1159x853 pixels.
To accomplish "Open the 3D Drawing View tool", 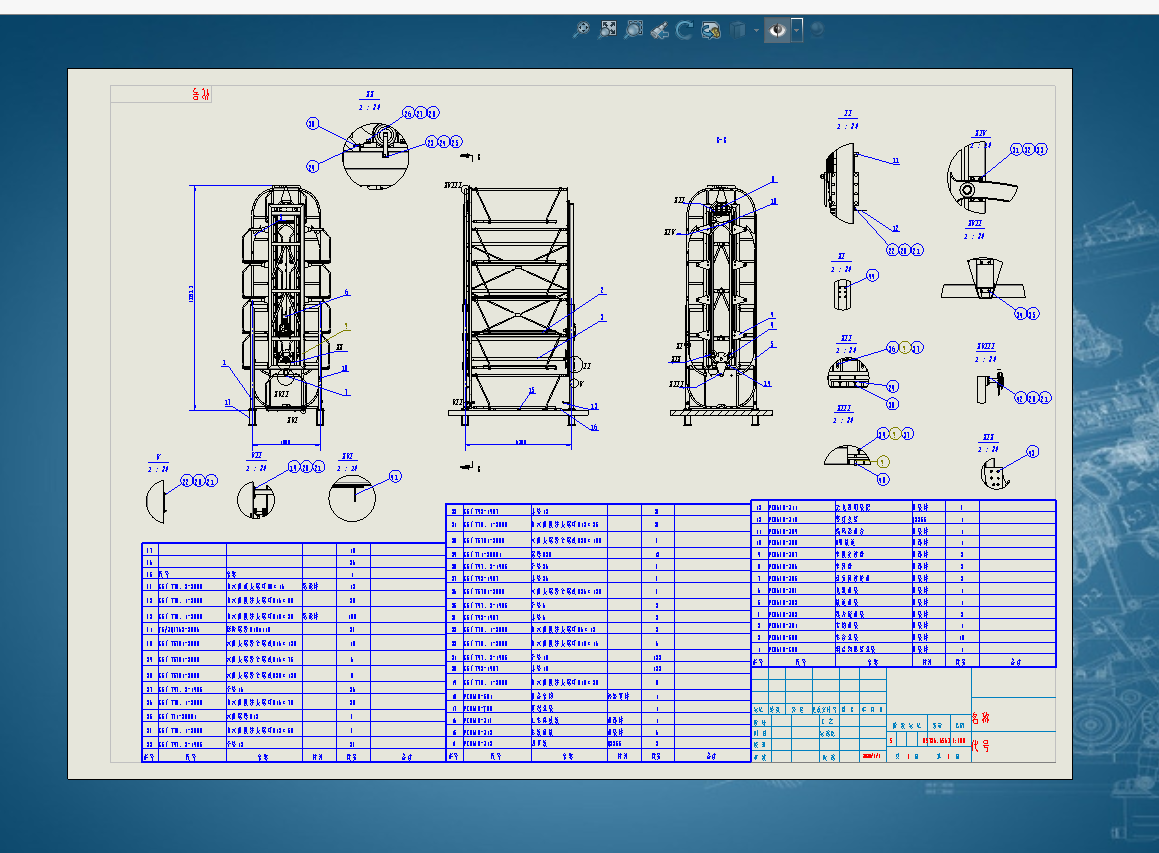I will [710, 30].
